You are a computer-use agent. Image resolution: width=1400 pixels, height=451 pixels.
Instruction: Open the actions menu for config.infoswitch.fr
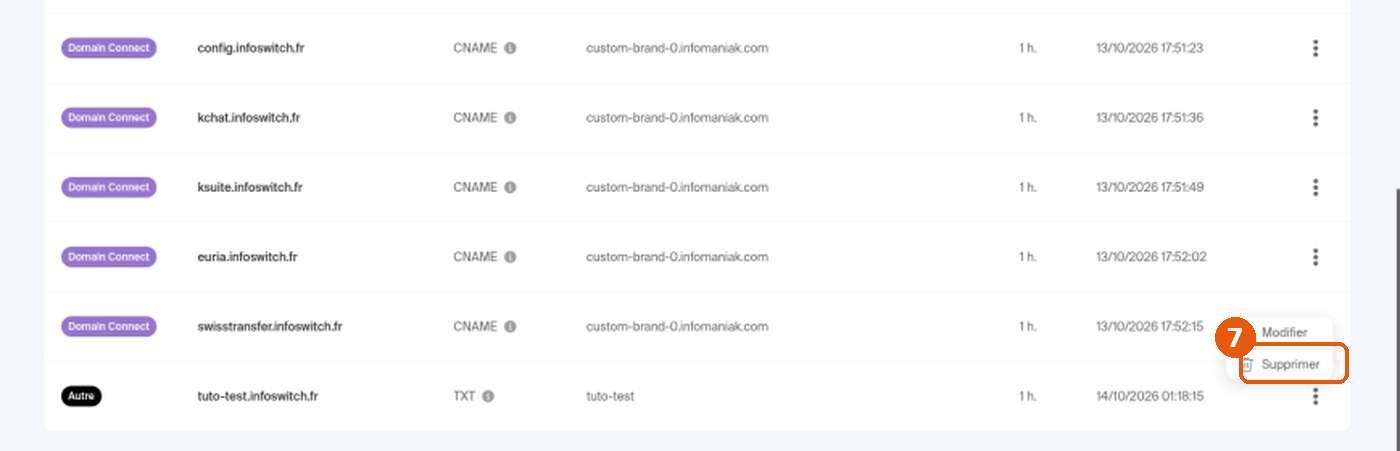click(1315, 48)
